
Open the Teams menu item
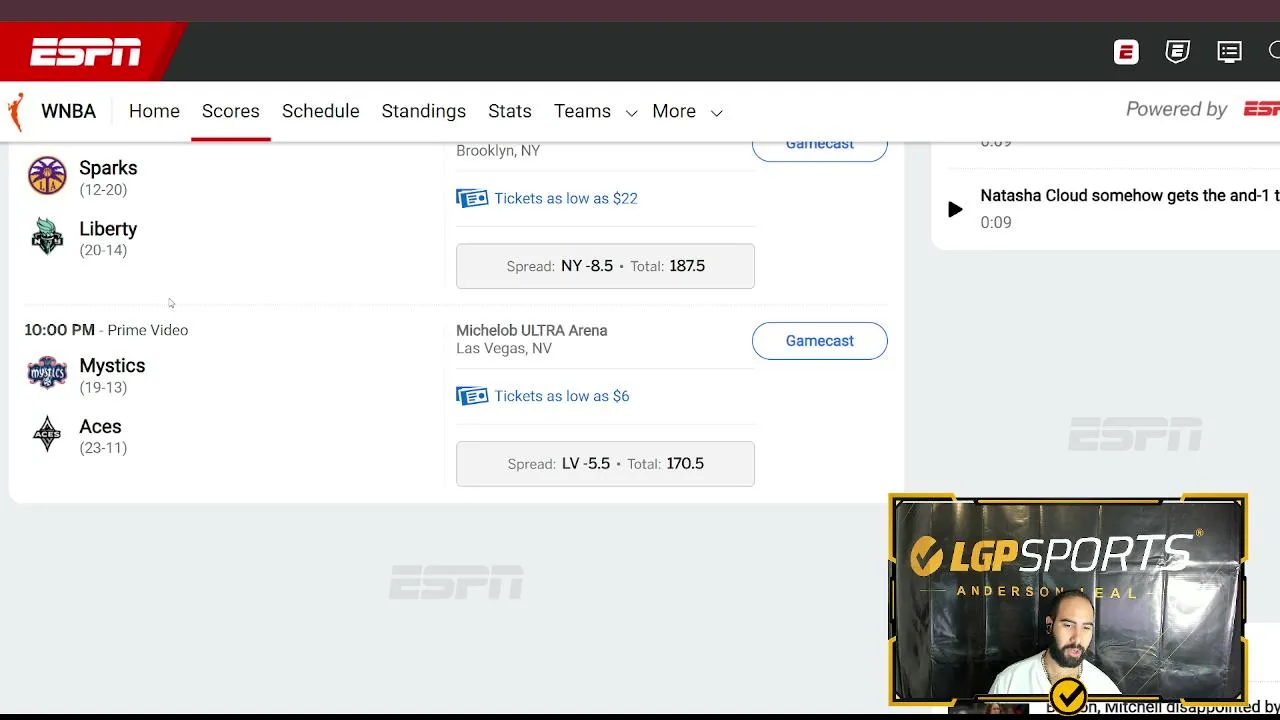(x=582, y=111)
